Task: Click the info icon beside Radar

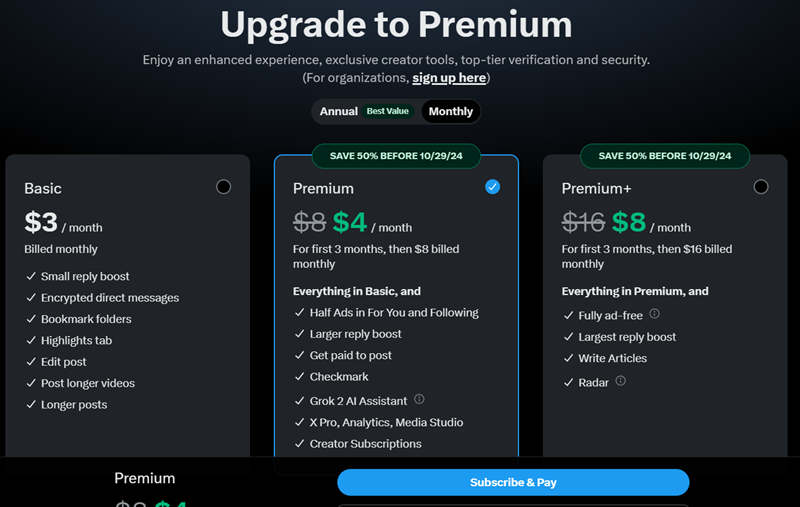Action: point(621,380)
